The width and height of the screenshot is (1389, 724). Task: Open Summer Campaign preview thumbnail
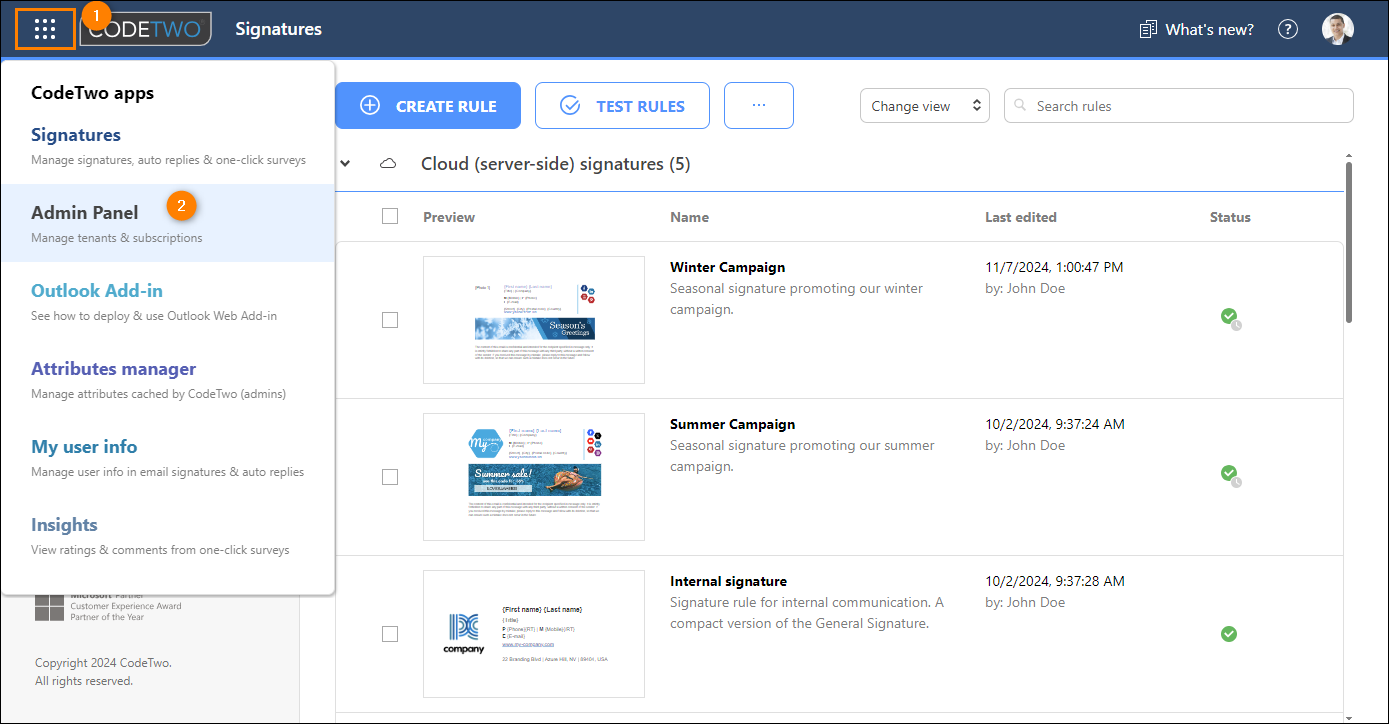[534, 477]
